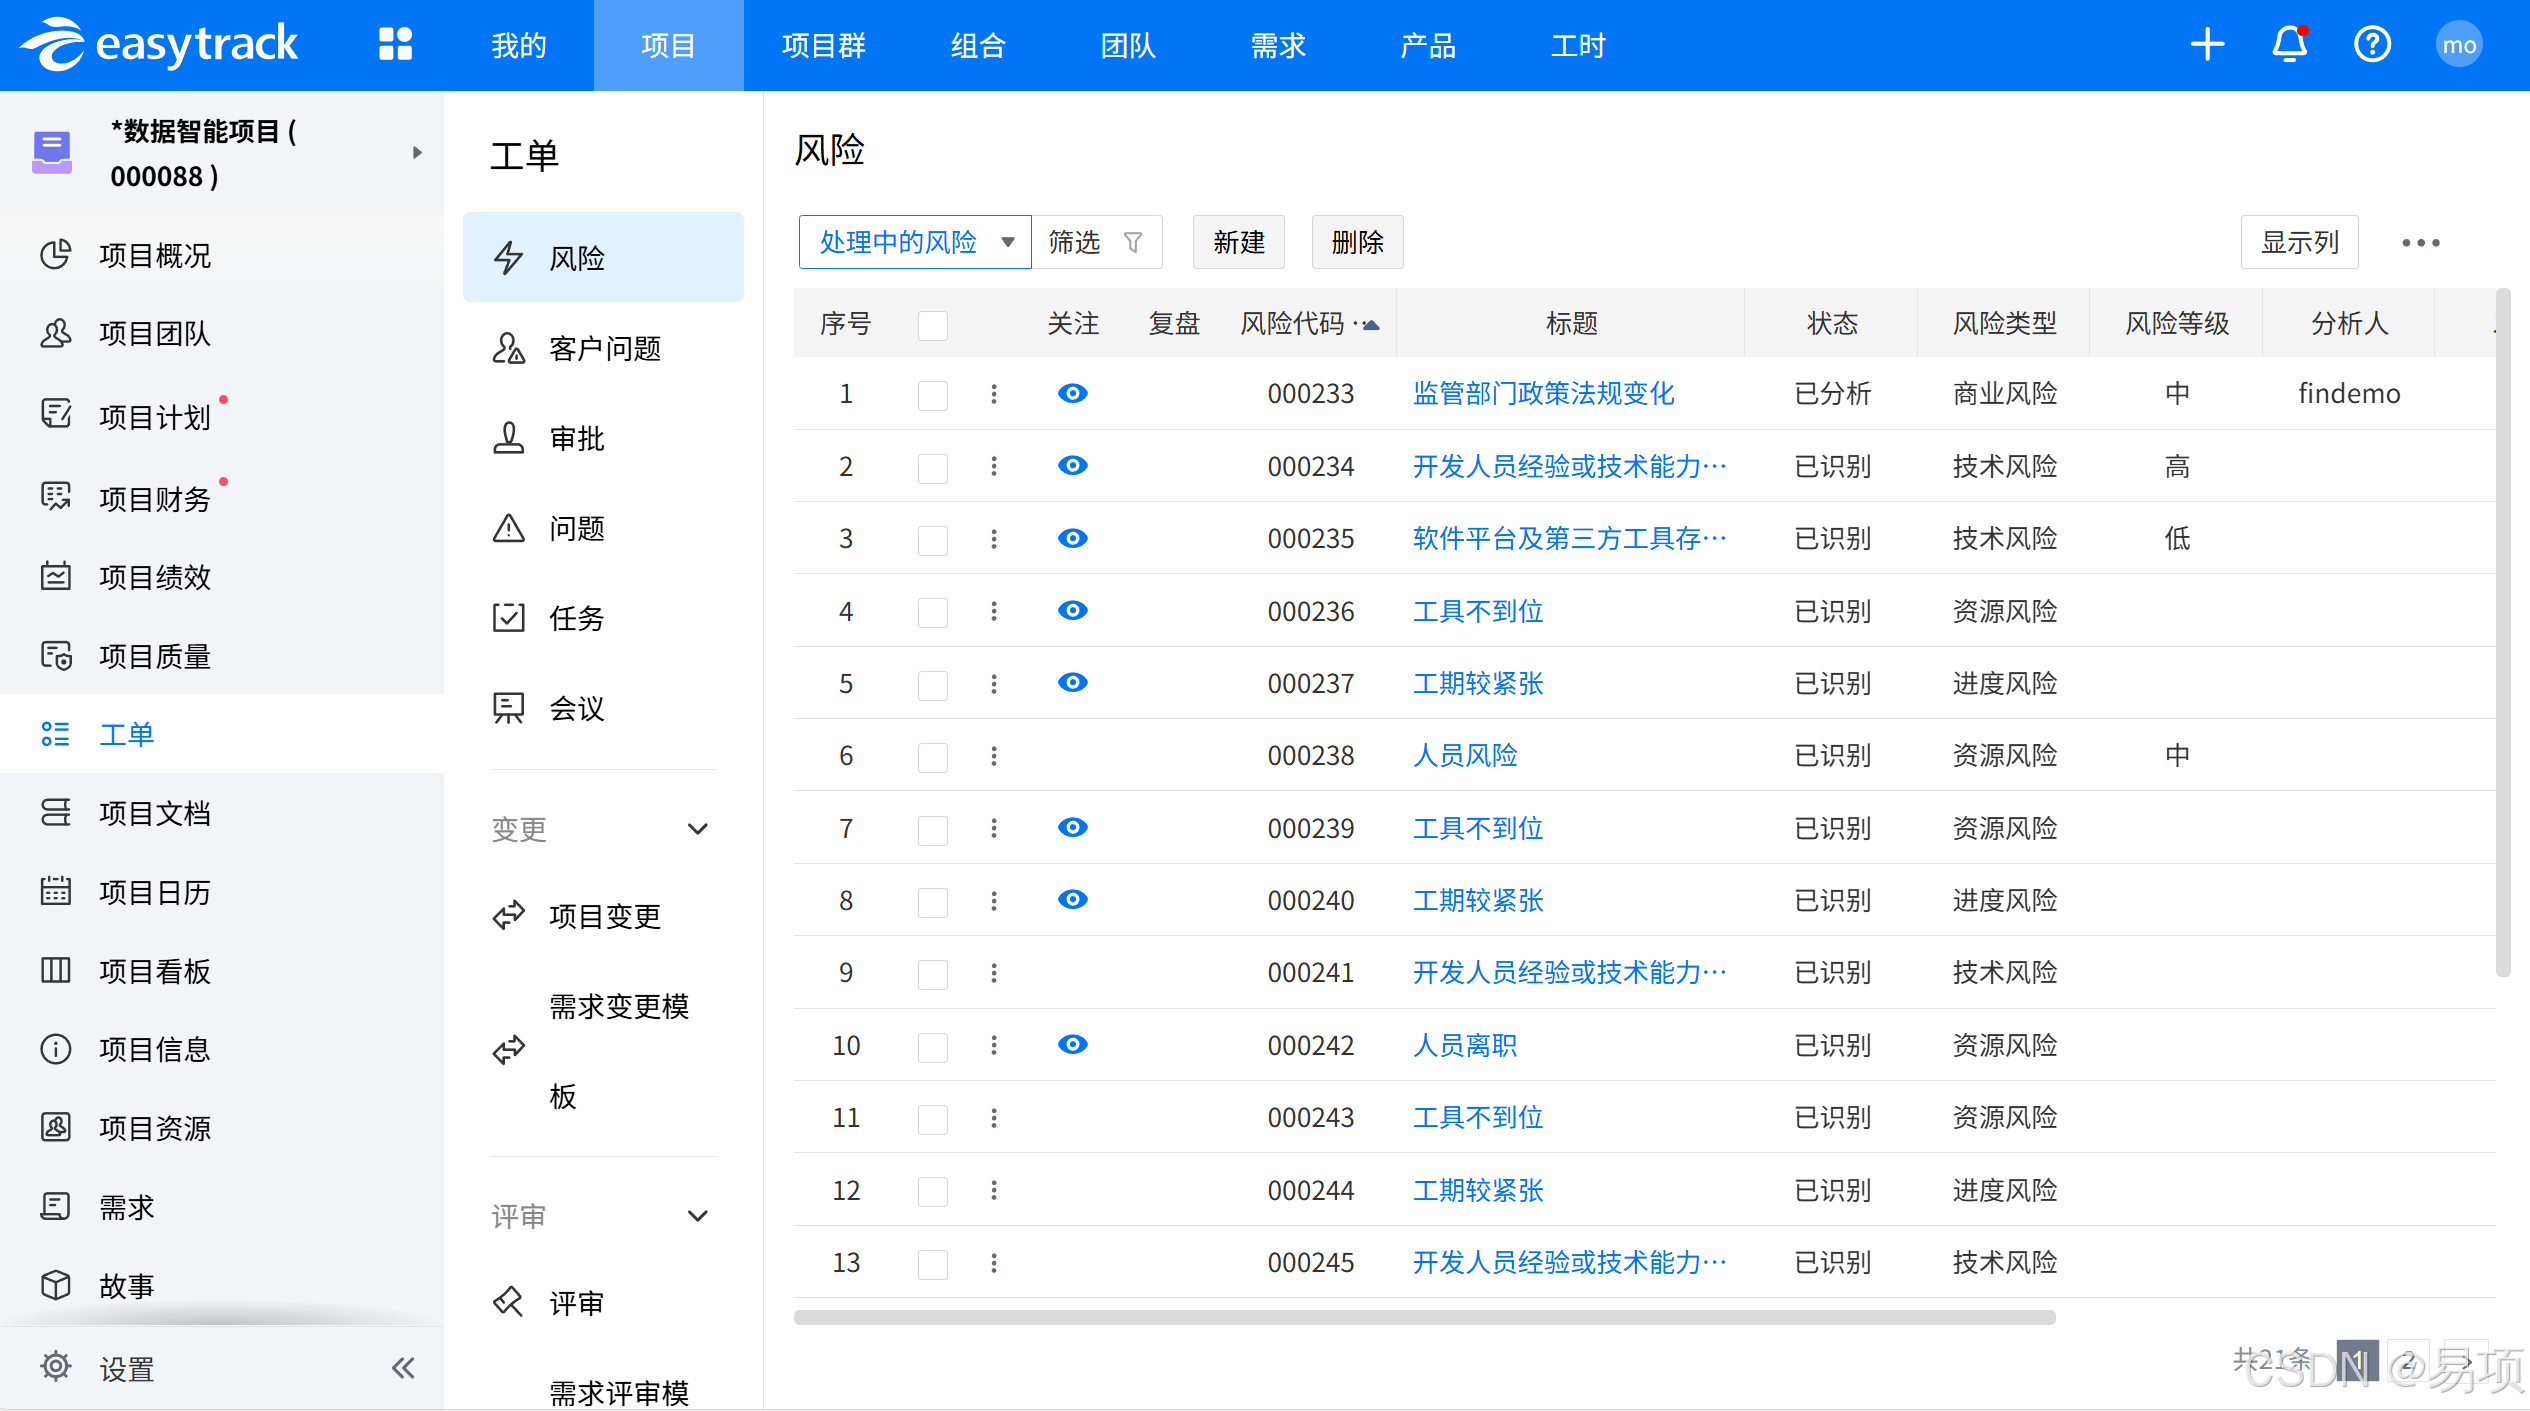Toggle follow eye for risk 000234
Viewport: 2530px width, 1411px height.
[1072, 466]
